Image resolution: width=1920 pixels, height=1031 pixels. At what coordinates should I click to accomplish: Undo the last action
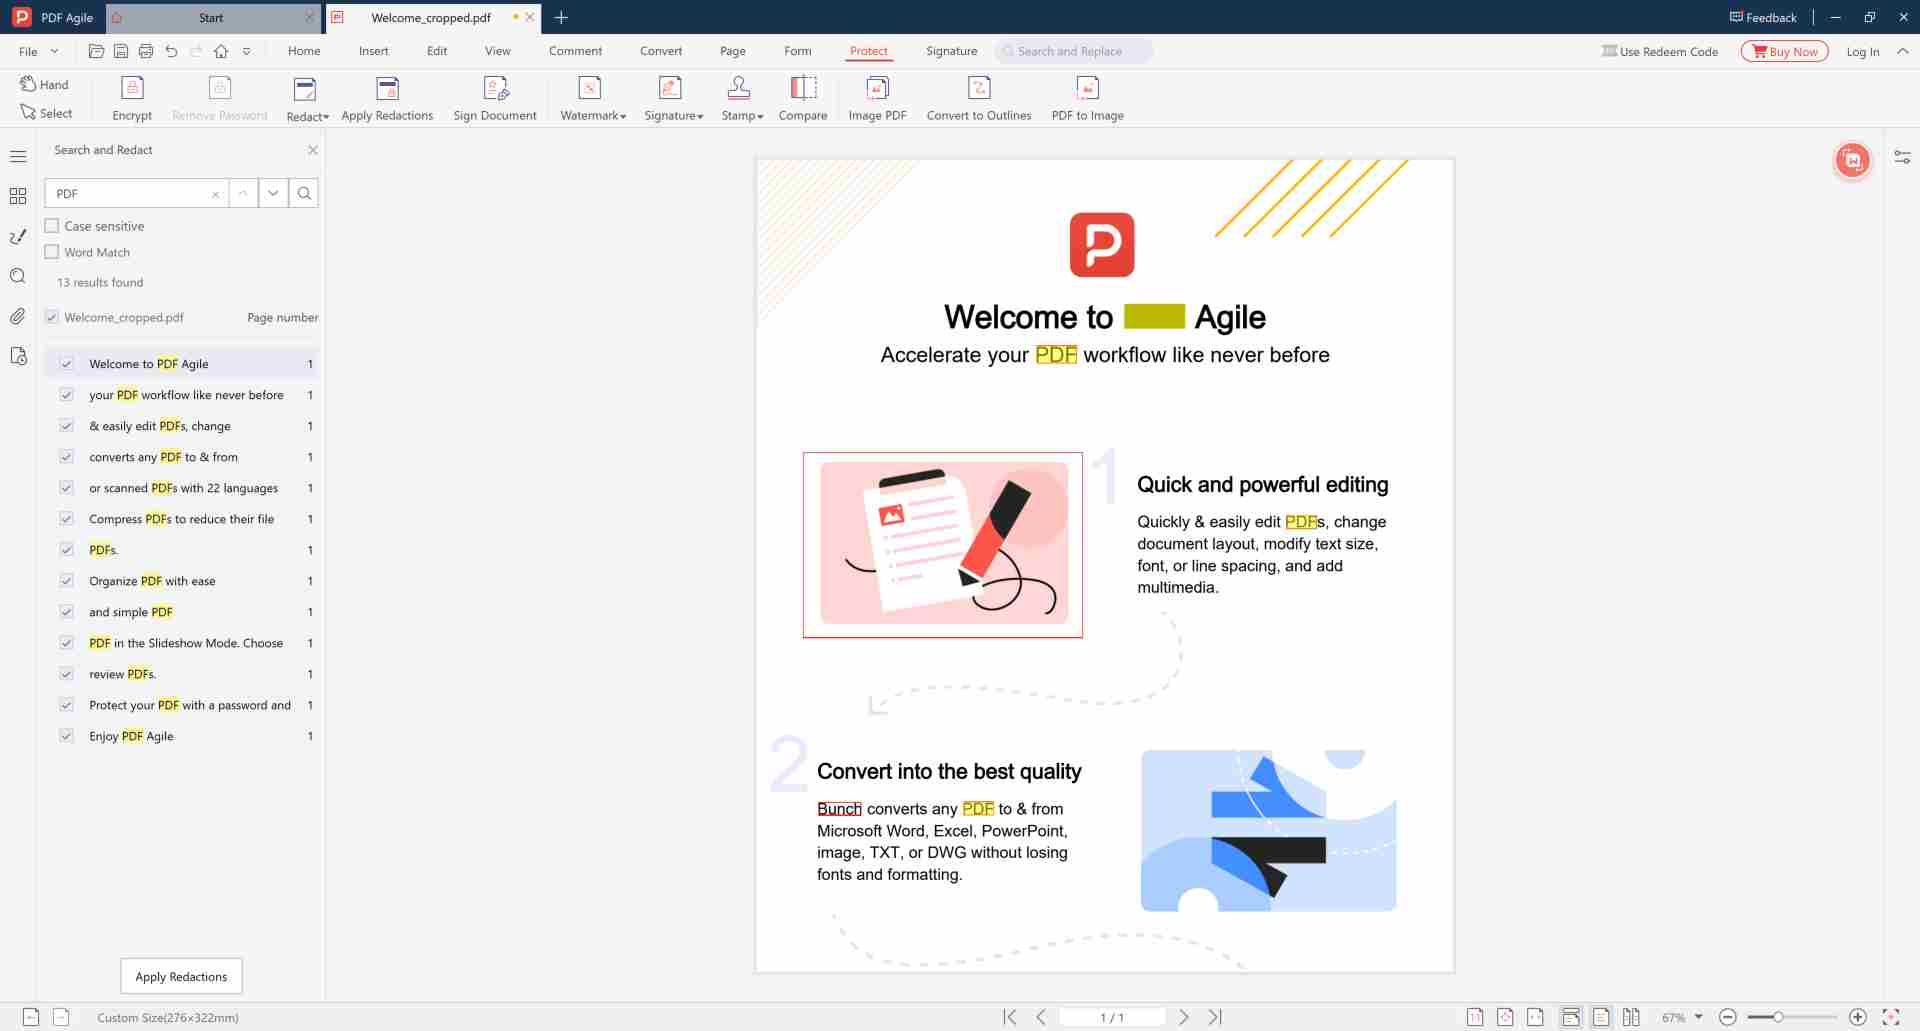tap(171, 51)
